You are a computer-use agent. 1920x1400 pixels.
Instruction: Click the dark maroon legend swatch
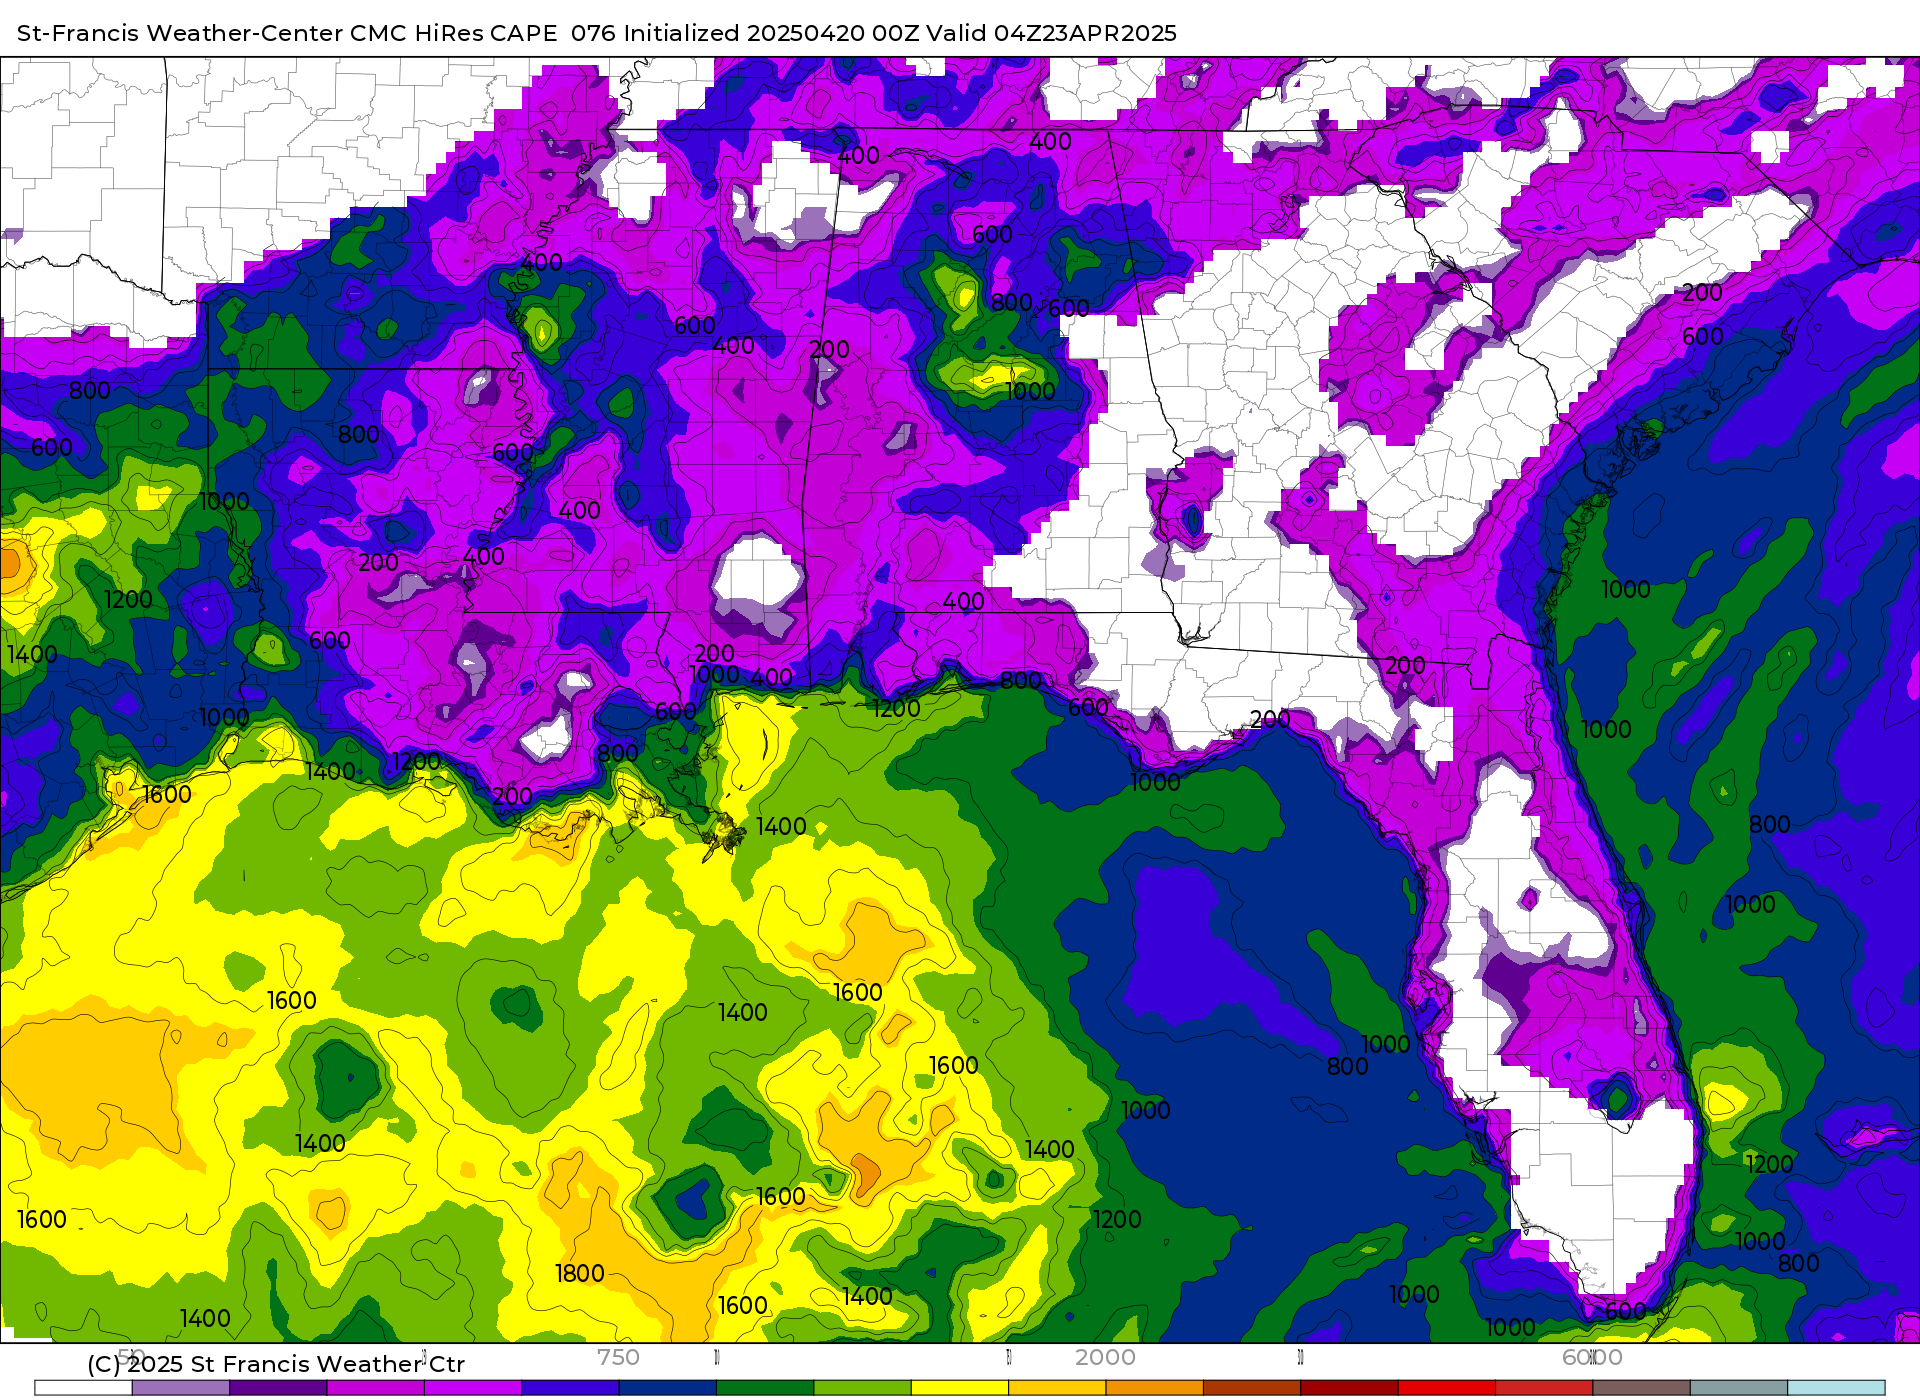1350,1388
